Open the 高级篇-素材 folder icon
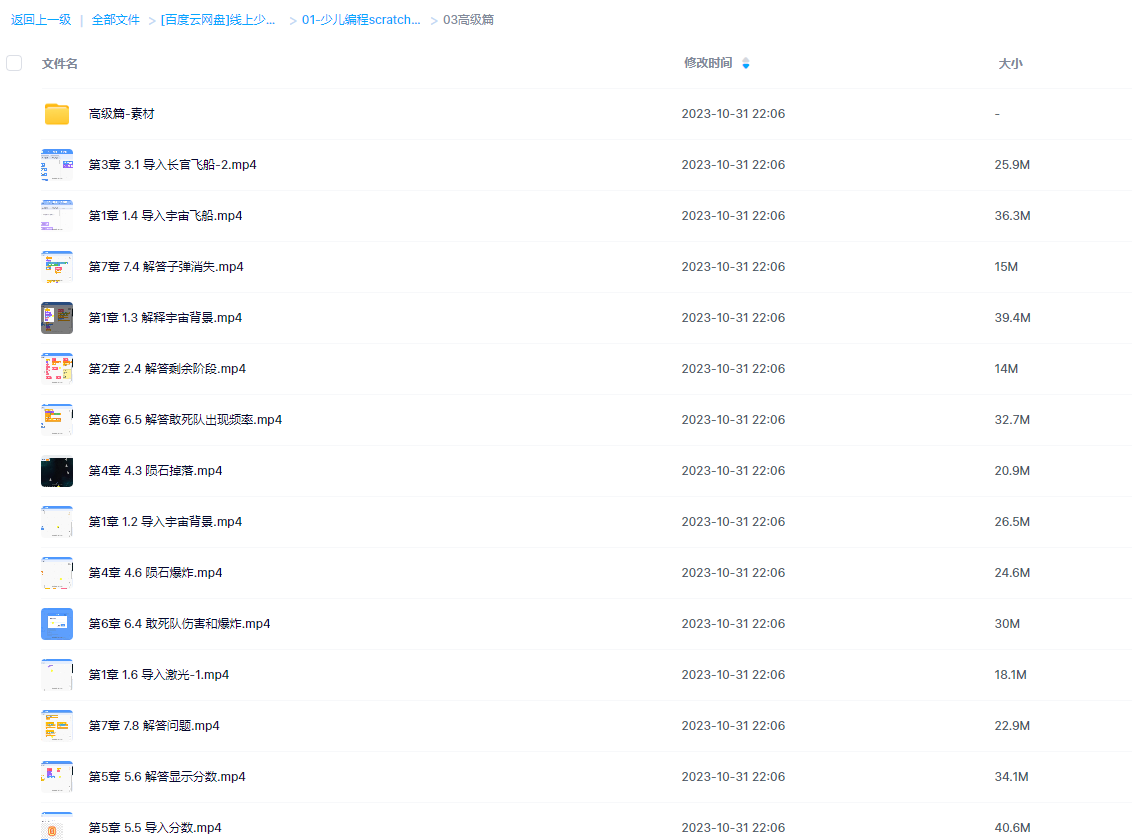Viewport: 1132px width, 840px height. click(x=57, y=113)
